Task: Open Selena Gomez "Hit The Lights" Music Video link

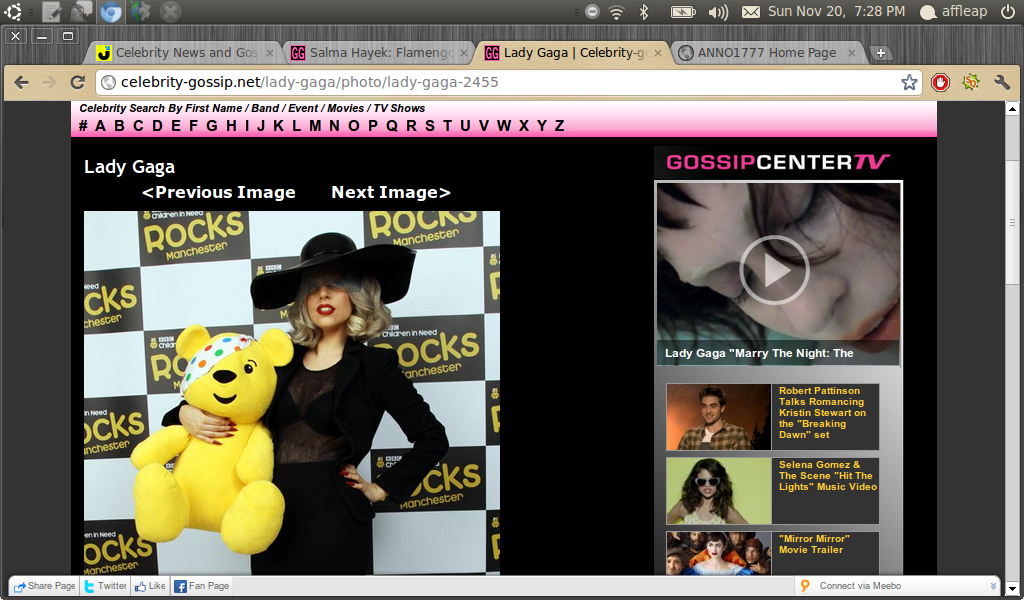Action: 827,475
